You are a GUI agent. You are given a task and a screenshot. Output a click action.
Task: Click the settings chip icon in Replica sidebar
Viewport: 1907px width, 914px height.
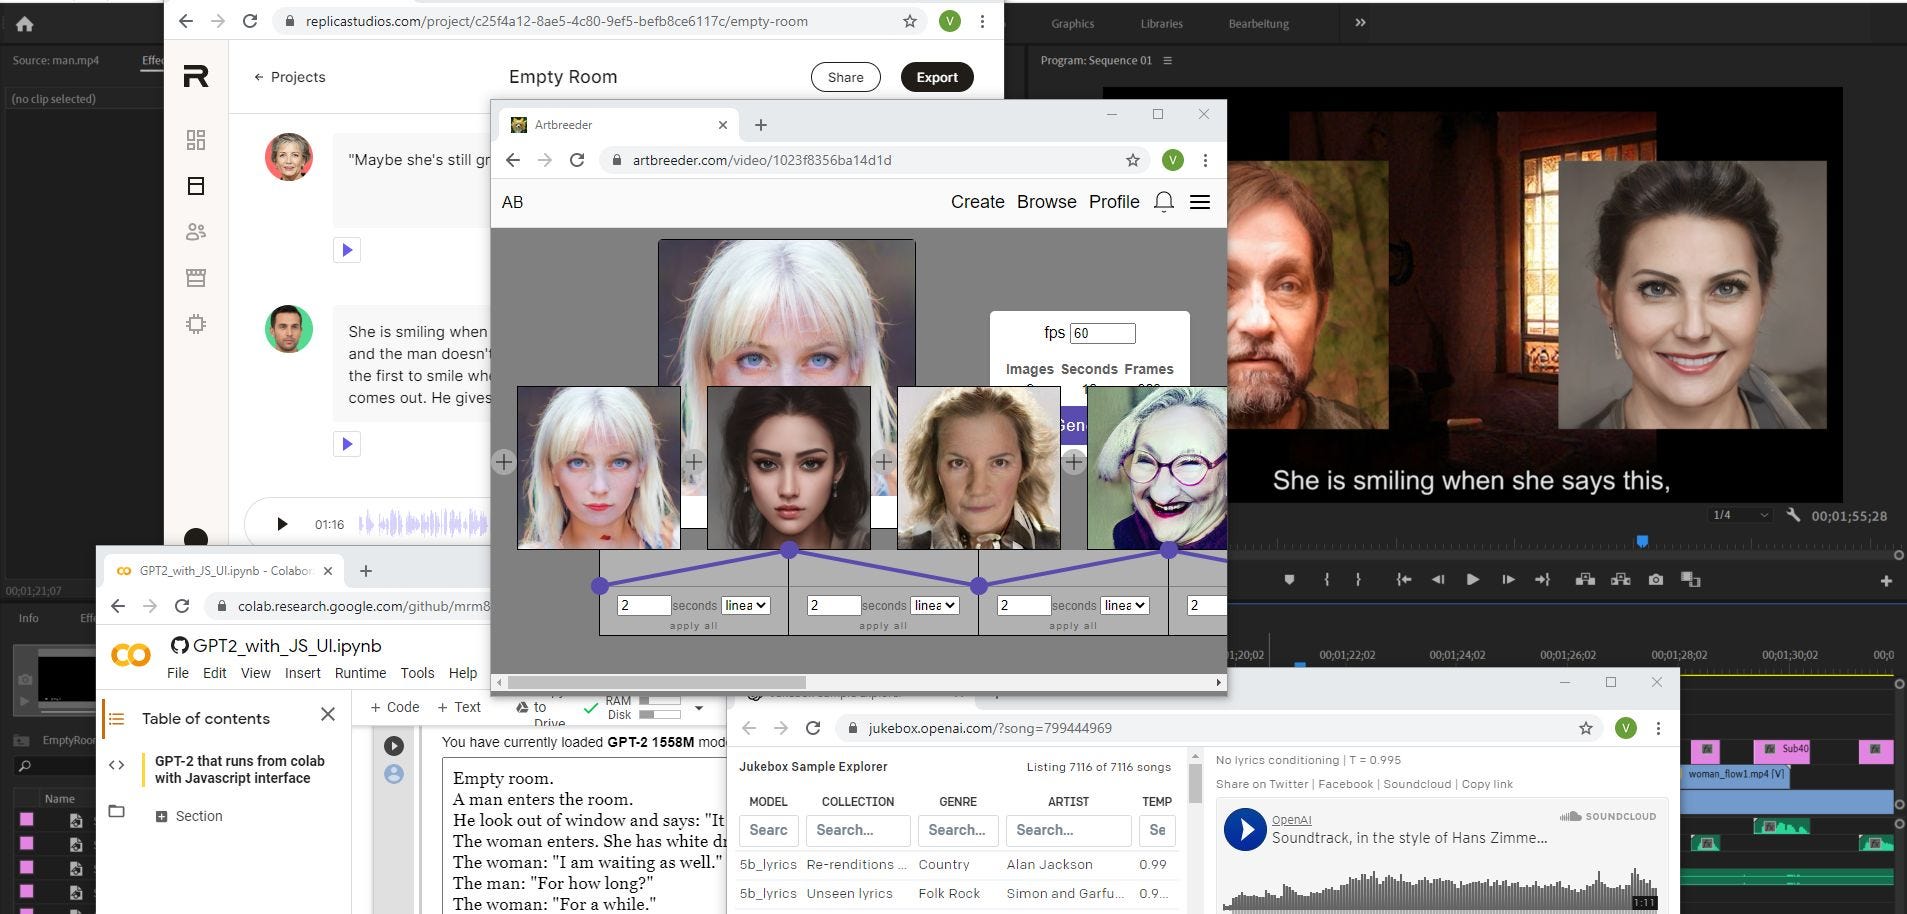click(196, 323)
